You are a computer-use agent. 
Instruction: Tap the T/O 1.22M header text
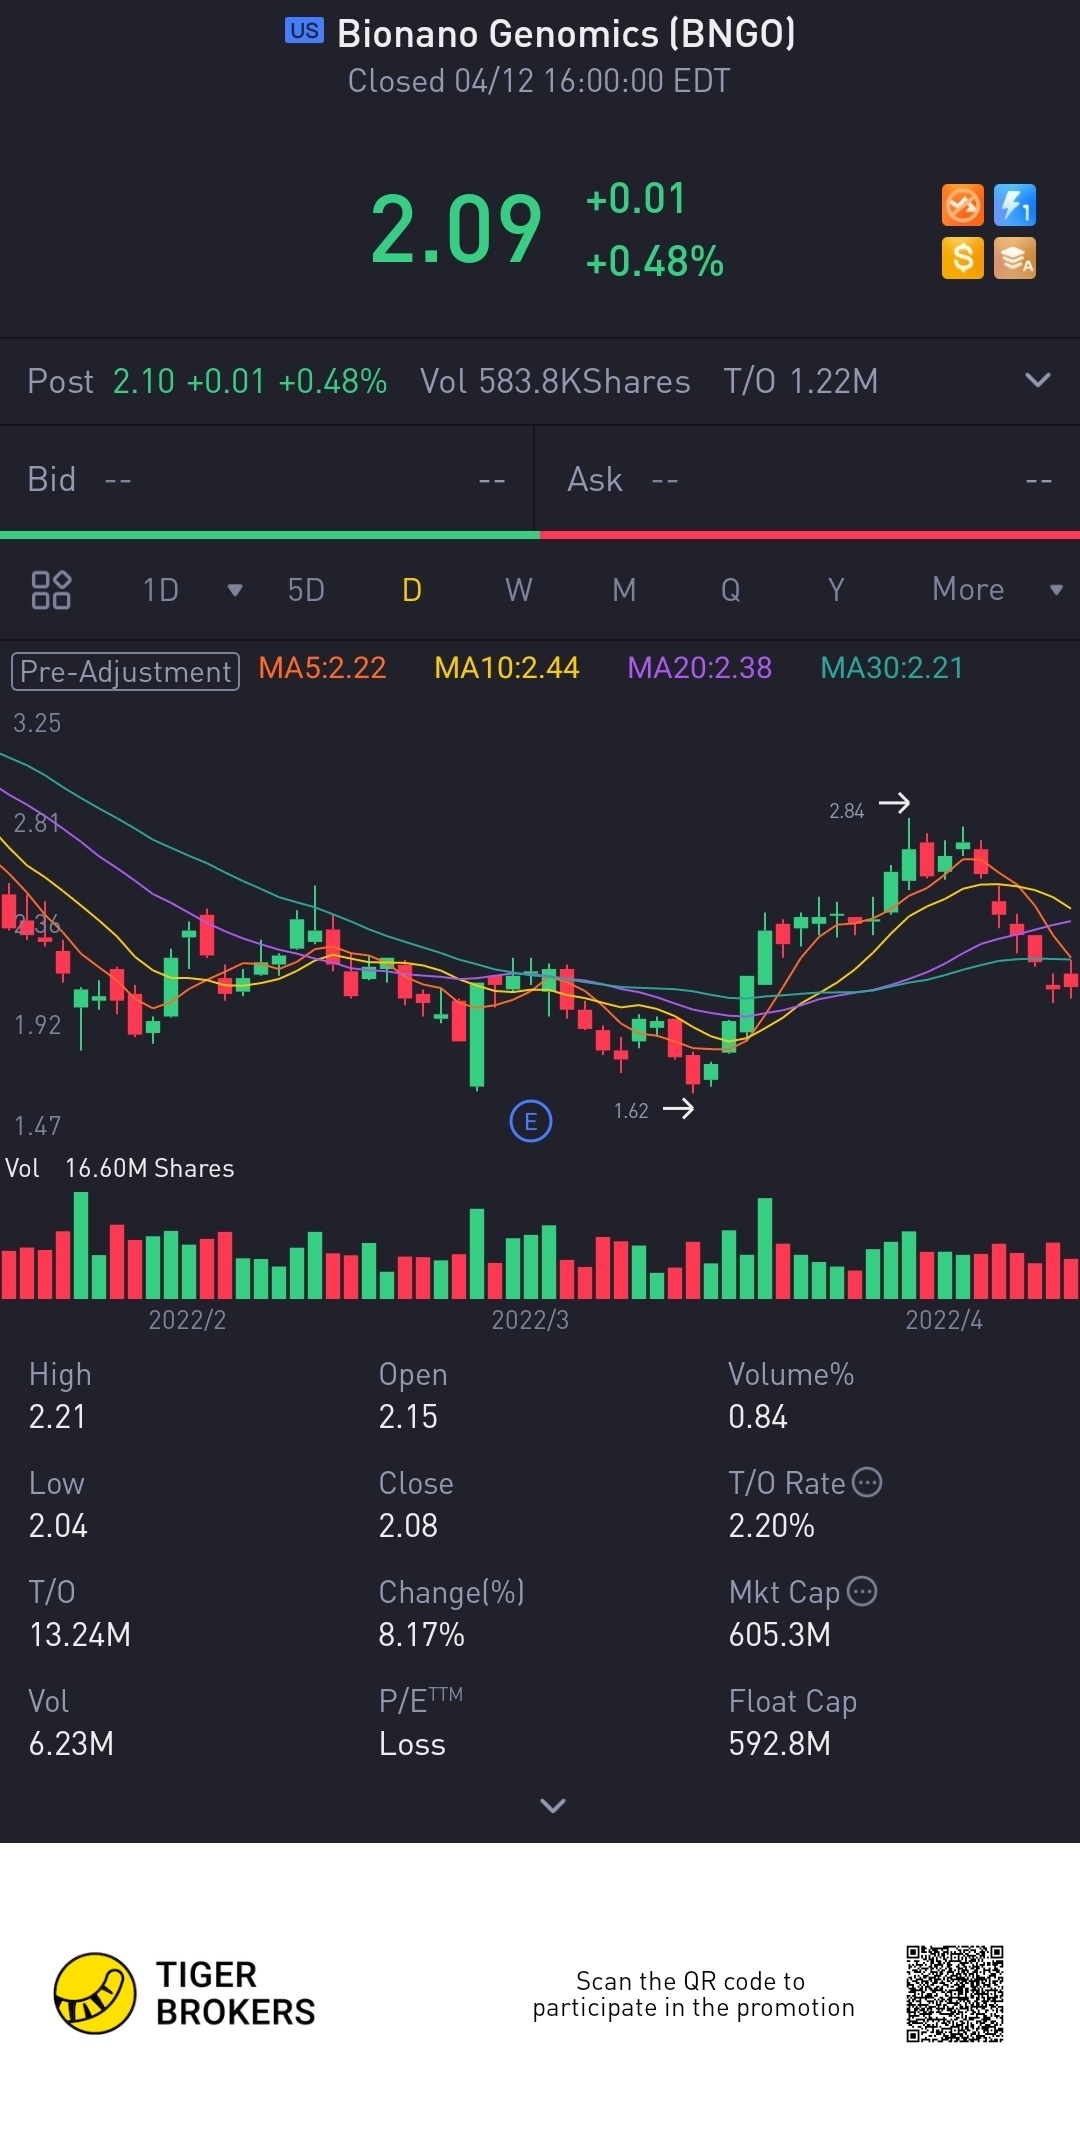(x=801, y=381)
